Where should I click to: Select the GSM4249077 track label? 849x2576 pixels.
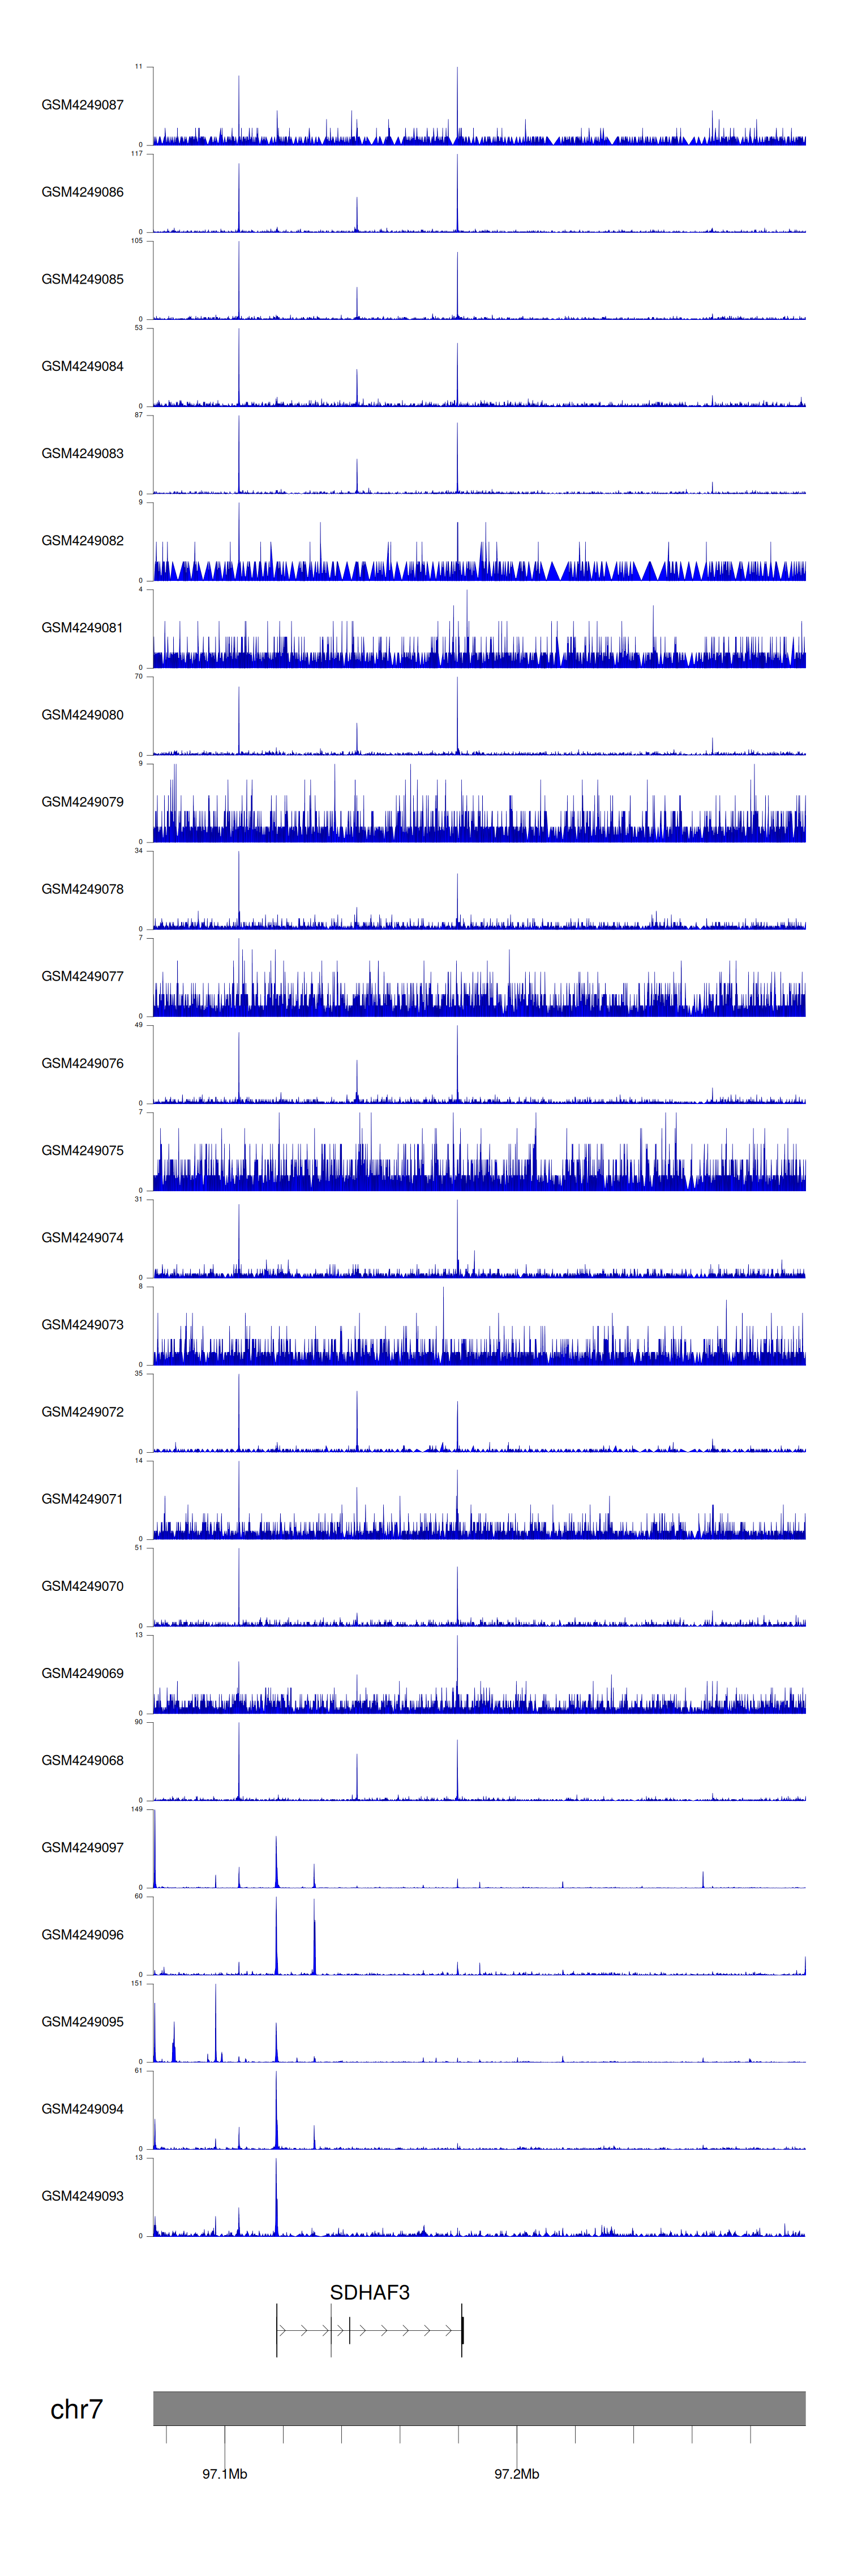[82, 976]
